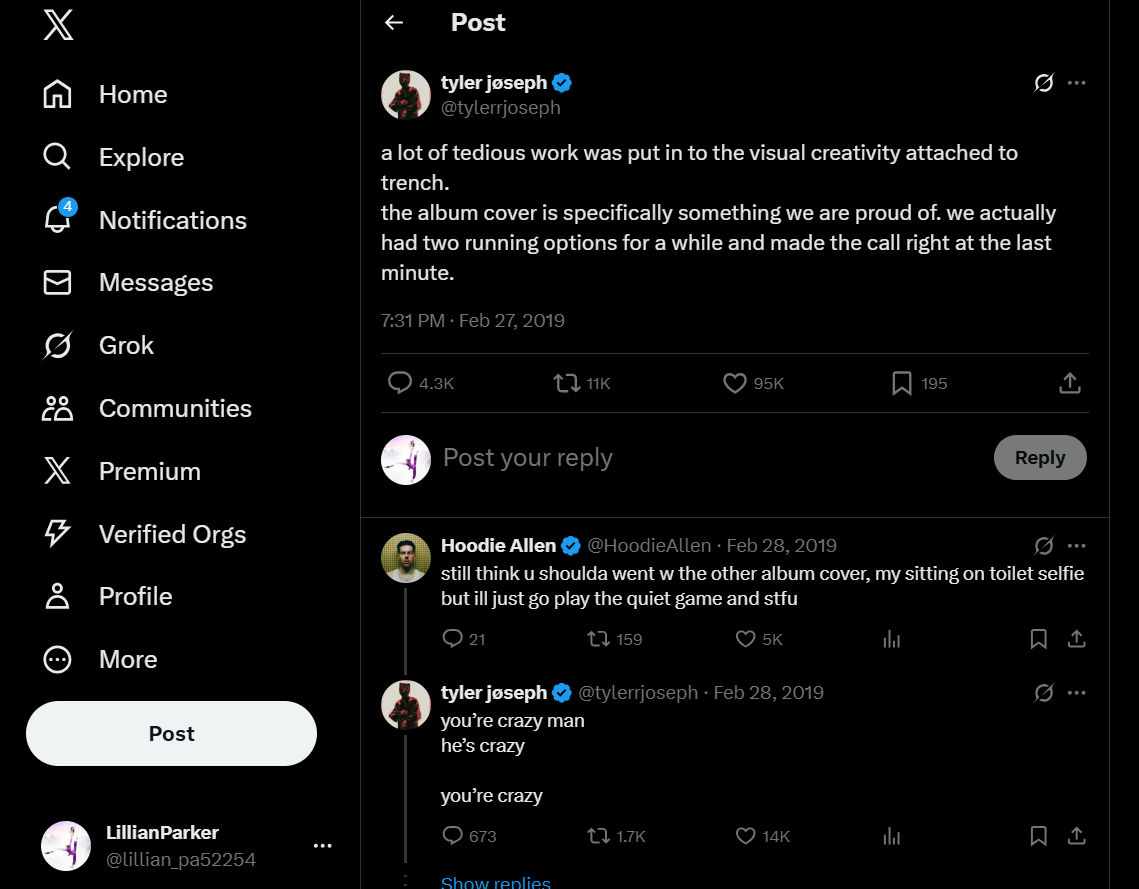The image size is (1139, 889).
Task: Like Hoodie Allen's reply with 5K likes
Action: (x=745, y=639)
